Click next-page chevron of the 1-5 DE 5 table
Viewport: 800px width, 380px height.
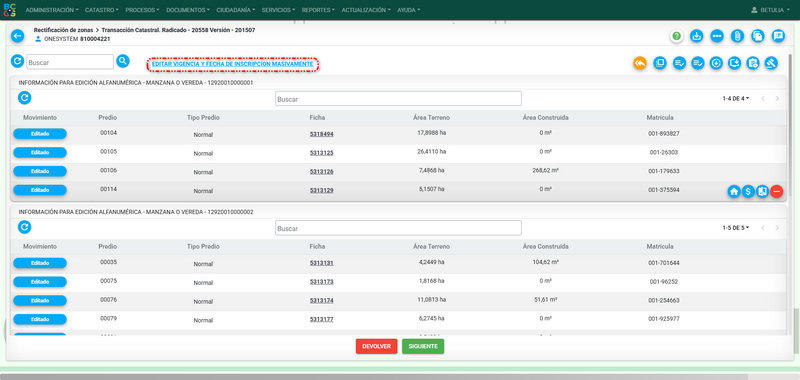tap(777, 228)
